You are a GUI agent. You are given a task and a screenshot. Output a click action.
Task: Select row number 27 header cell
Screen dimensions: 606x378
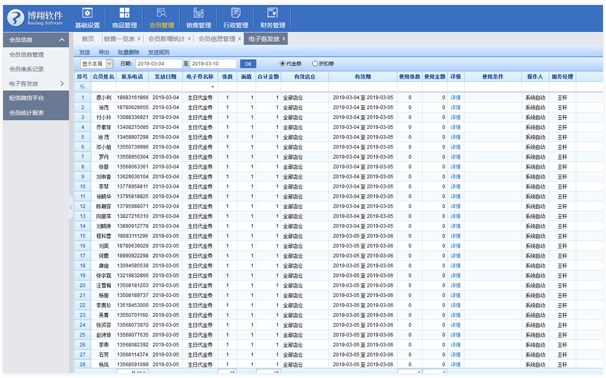coord(82,355)
